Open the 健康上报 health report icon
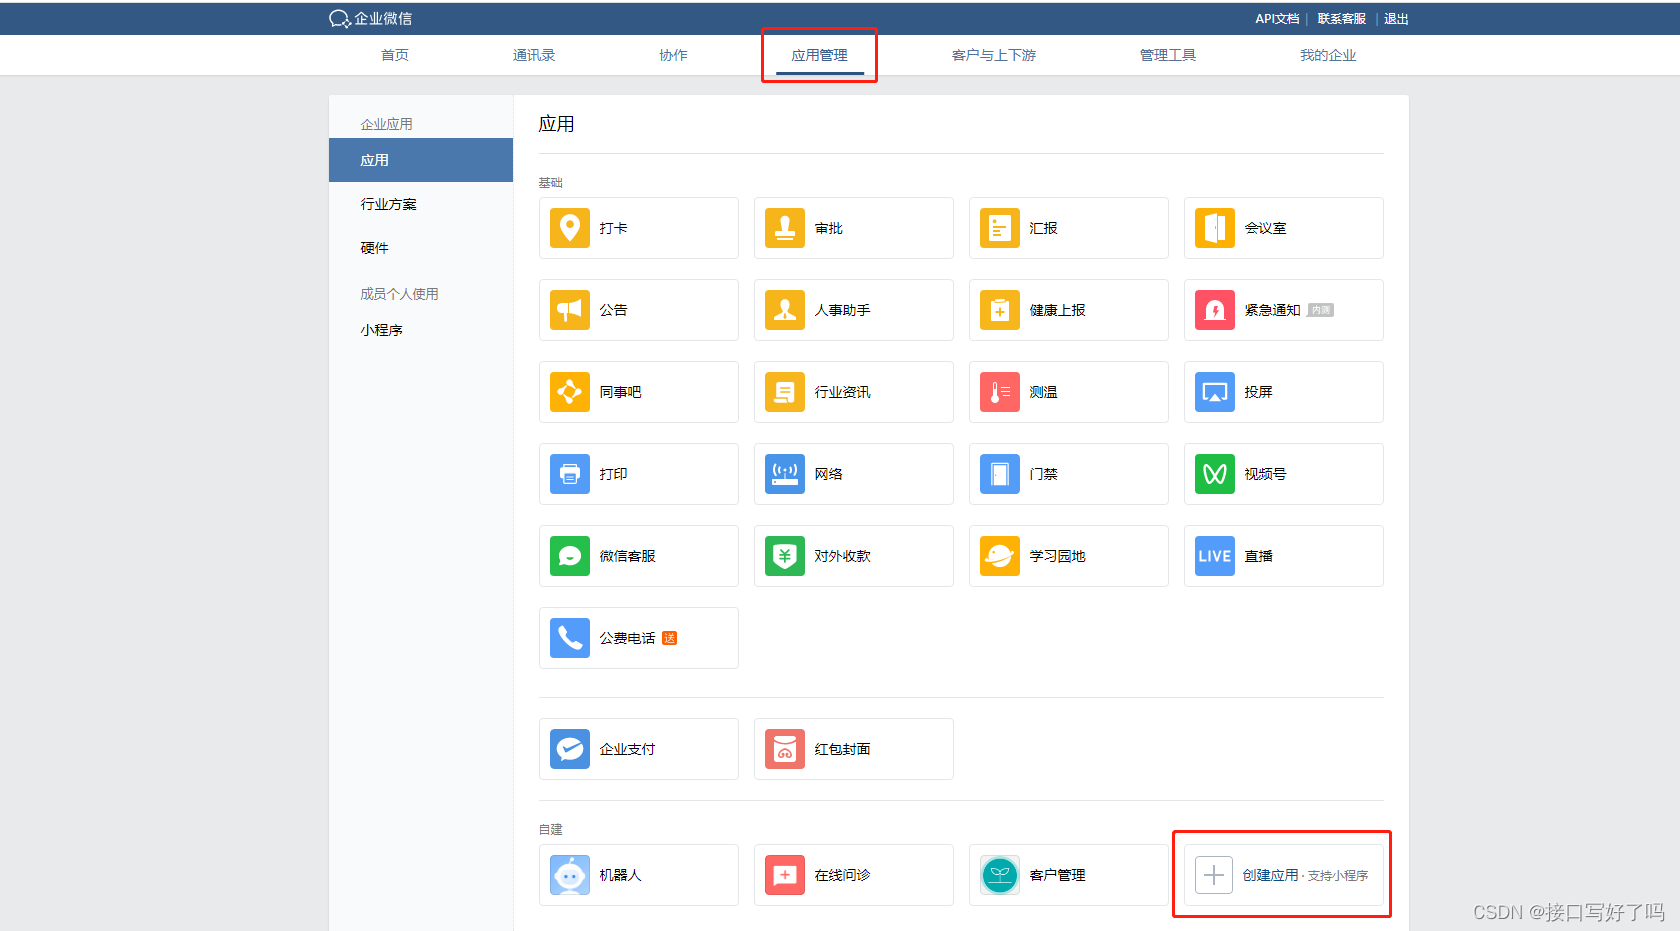The image size is (1680, 931). pyautogui.click(x=1000, y=310)
